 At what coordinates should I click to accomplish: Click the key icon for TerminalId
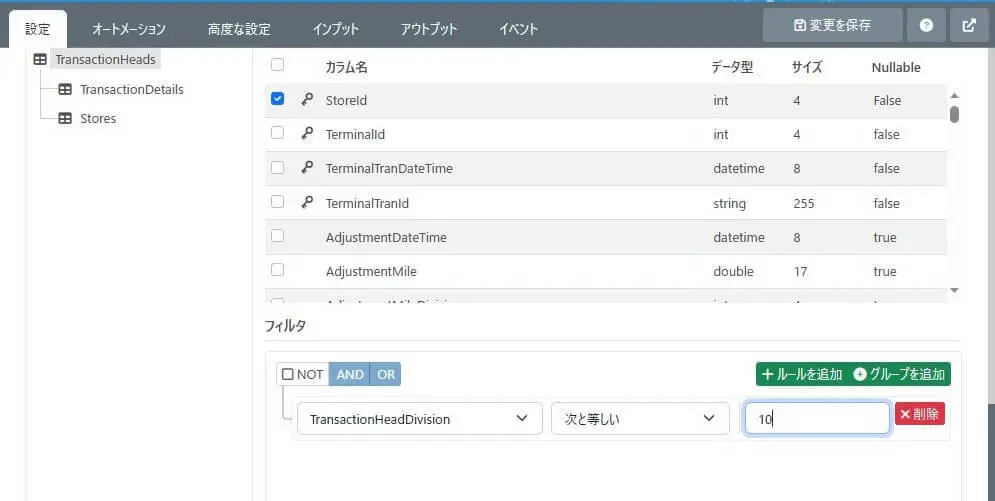click(307, 133)
